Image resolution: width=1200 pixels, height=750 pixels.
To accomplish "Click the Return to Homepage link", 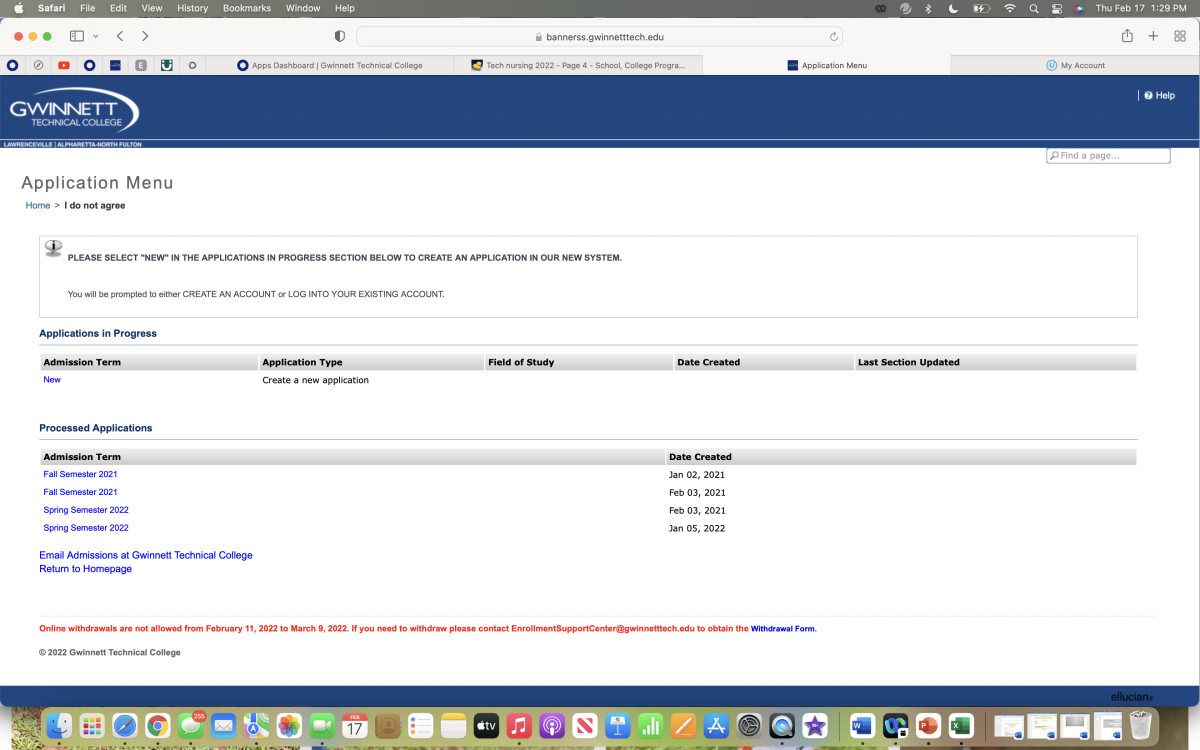I will point(85,569).
